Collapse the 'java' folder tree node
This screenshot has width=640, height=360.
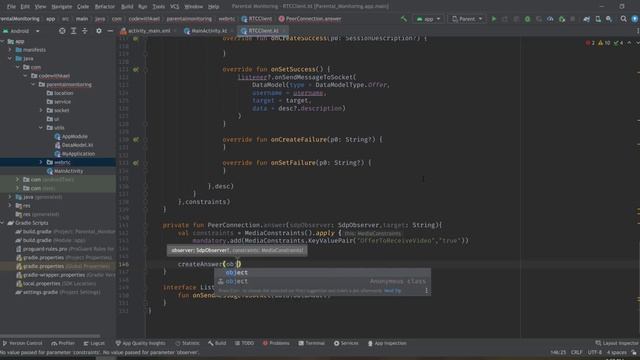click(x=10, y=58)
